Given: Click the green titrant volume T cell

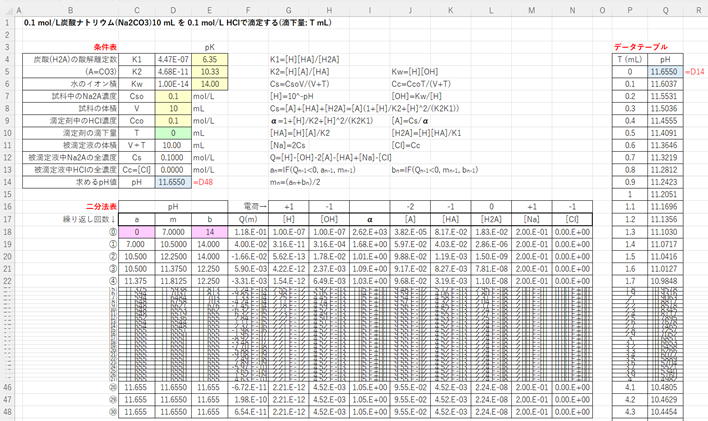Looking at the screenshot, I should pos(173,133).
